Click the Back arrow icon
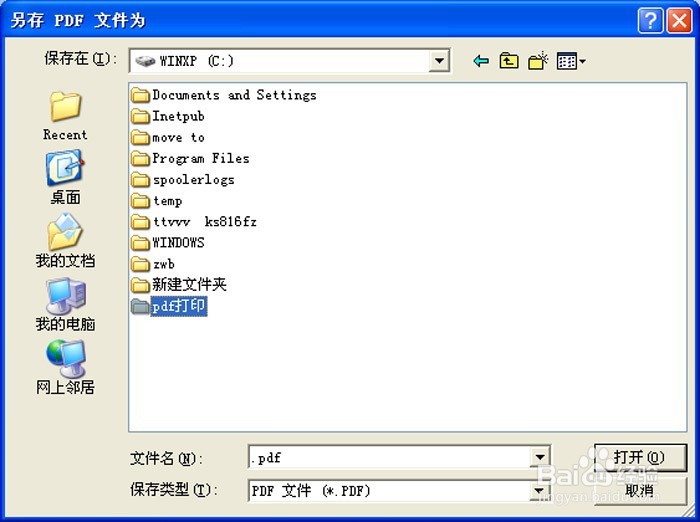 pos(481,61)
